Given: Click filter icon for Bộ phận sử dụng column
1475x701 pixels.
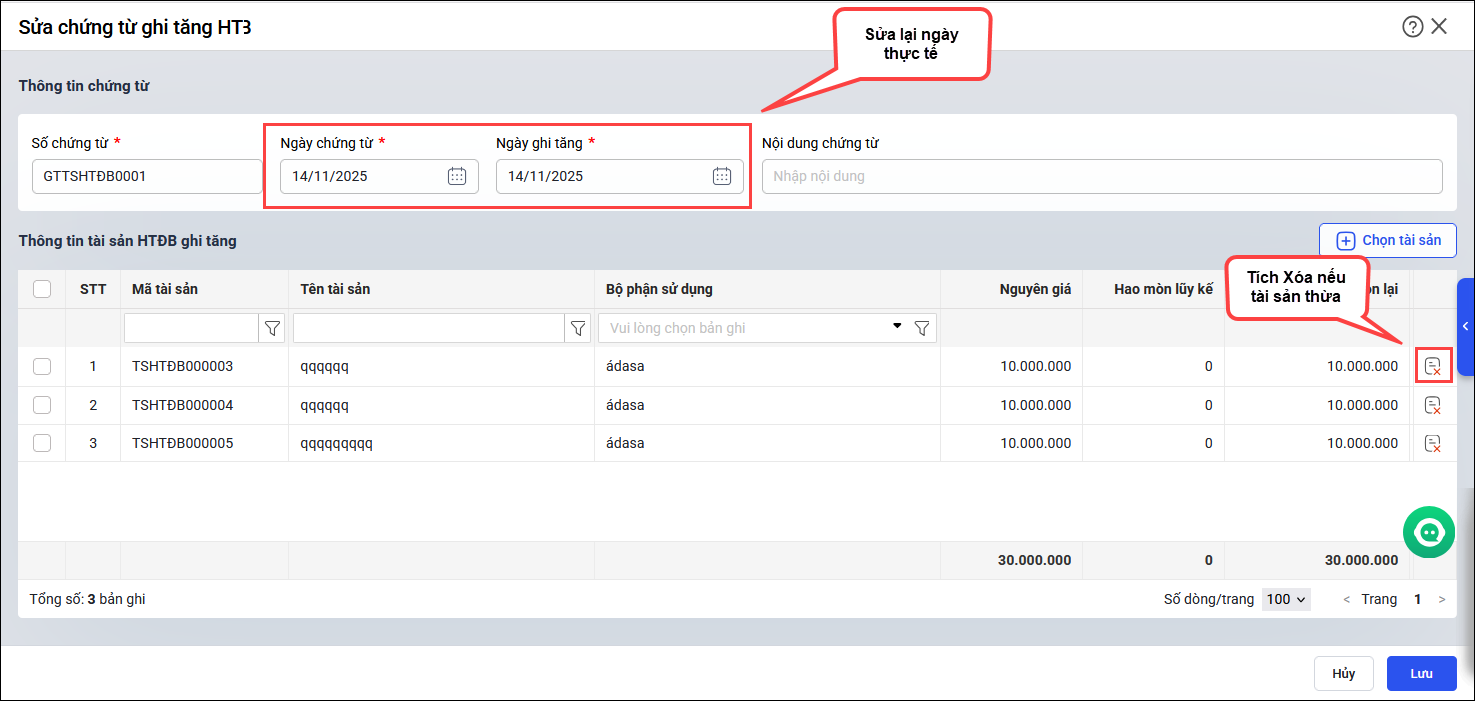Looking at the screenshot, I should (922, 328).
